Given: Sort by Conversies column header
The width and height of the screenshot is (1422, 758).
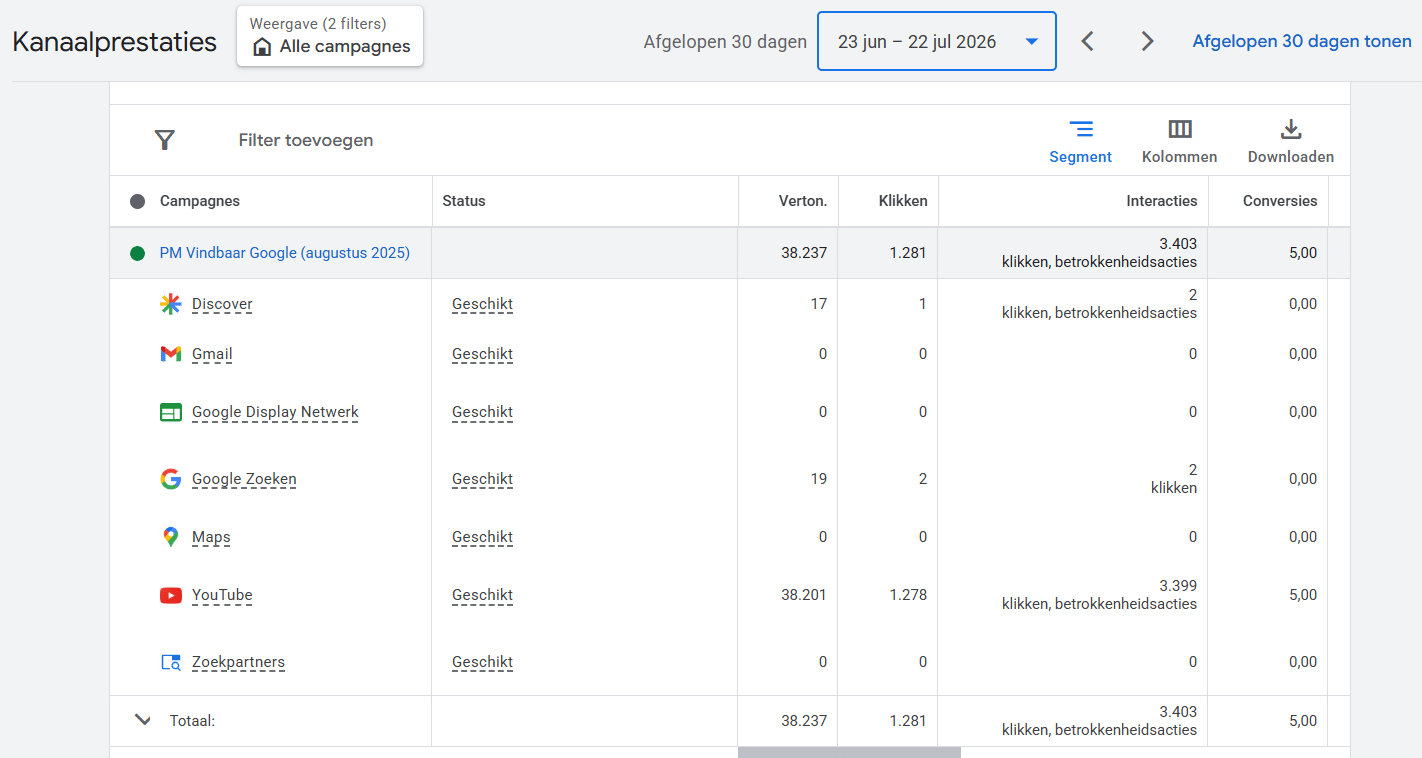Looking at the screenshot, I should [1280, 201].
